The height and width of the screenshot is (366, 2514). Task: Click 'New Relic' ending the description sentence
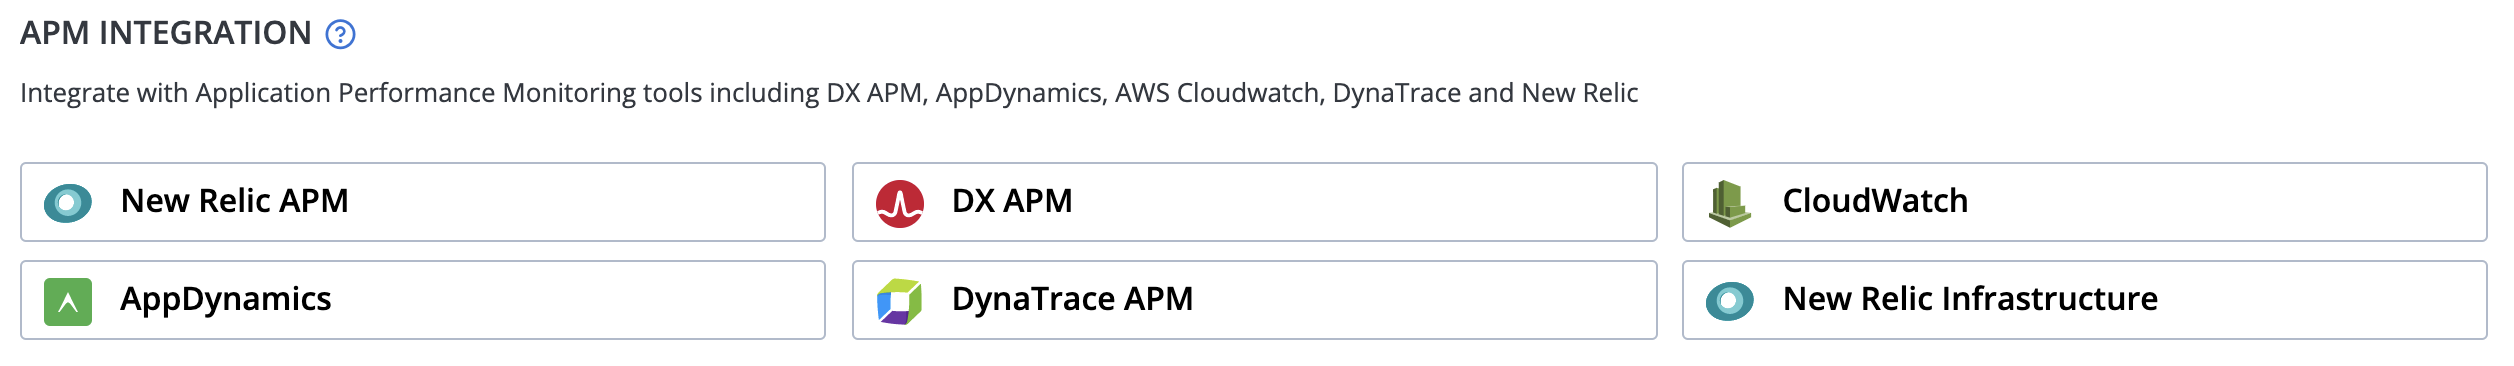point(1579,93)
